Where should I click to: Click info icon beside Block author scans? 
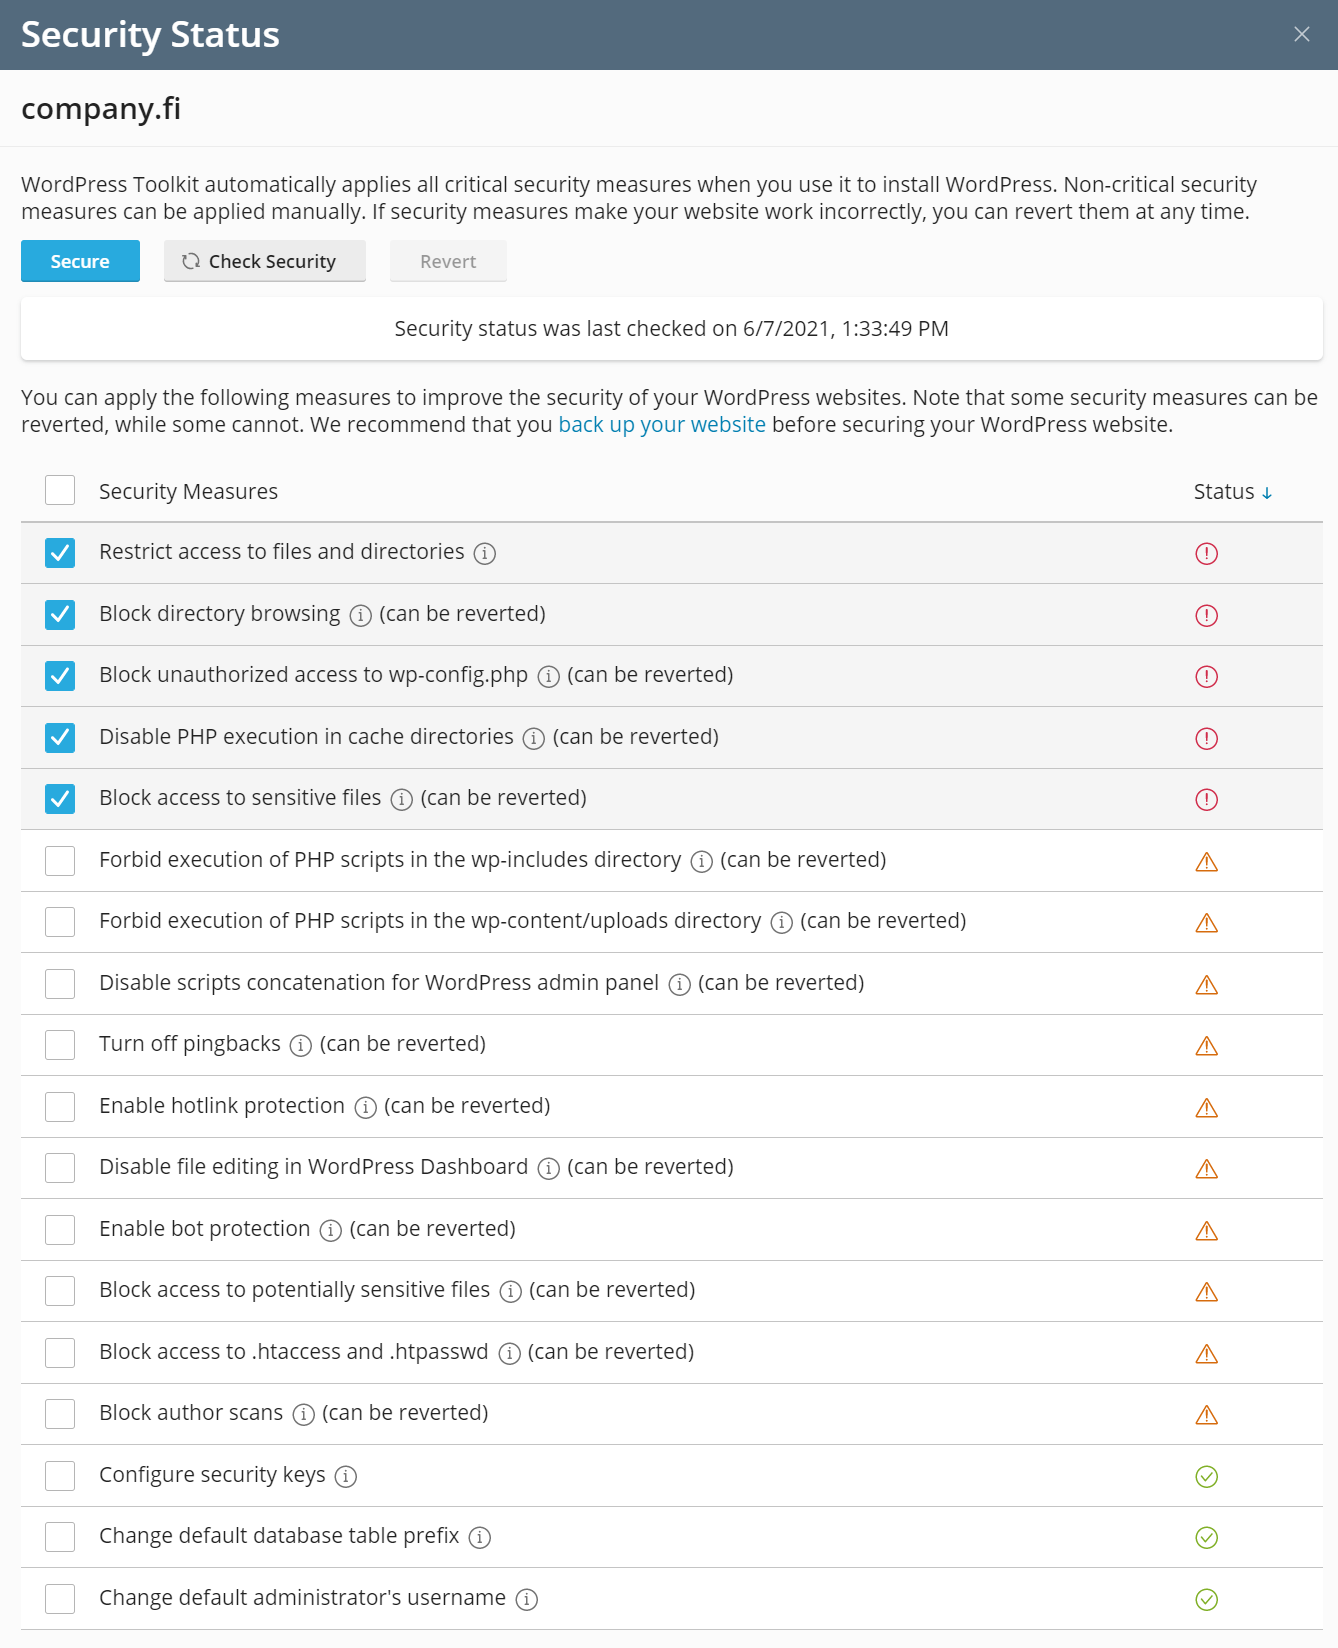(303, 1414)
